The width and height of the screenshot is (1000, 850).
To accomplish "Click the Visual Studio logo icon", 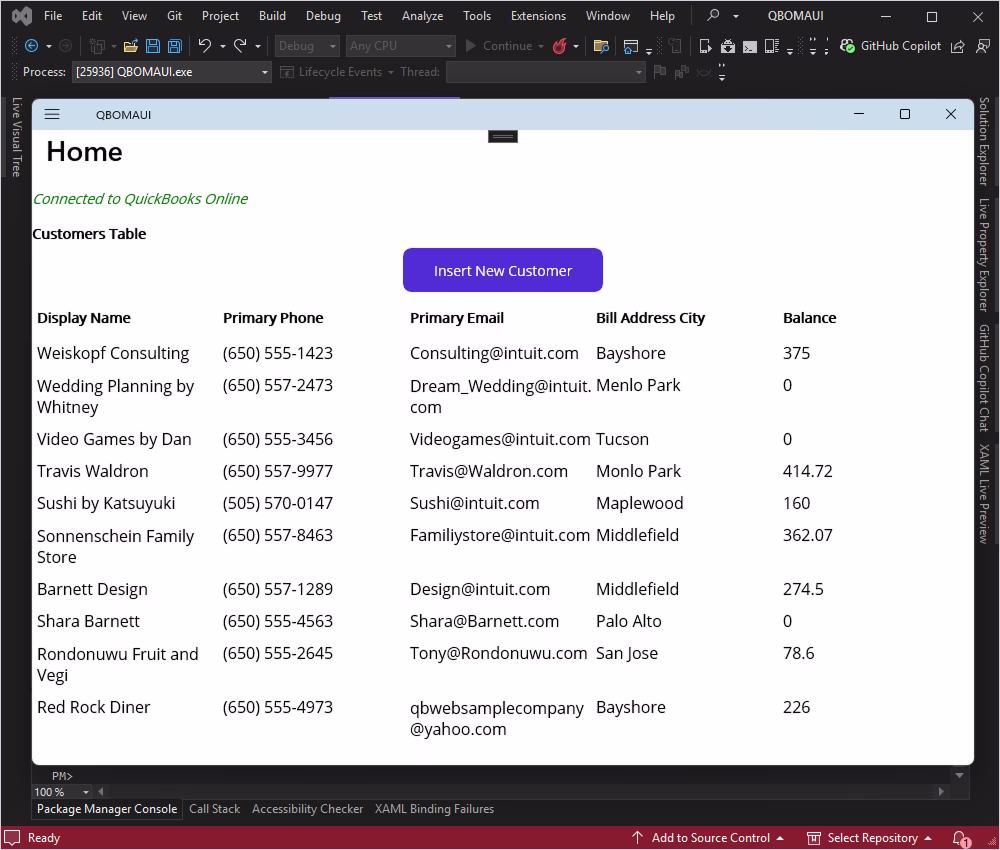I will coord(22,16).
